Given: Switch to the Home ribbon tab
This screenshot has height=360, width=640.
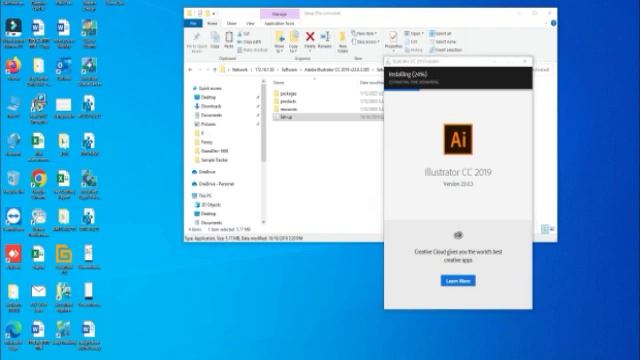Looking at the screenshot, I should [212, 23].
